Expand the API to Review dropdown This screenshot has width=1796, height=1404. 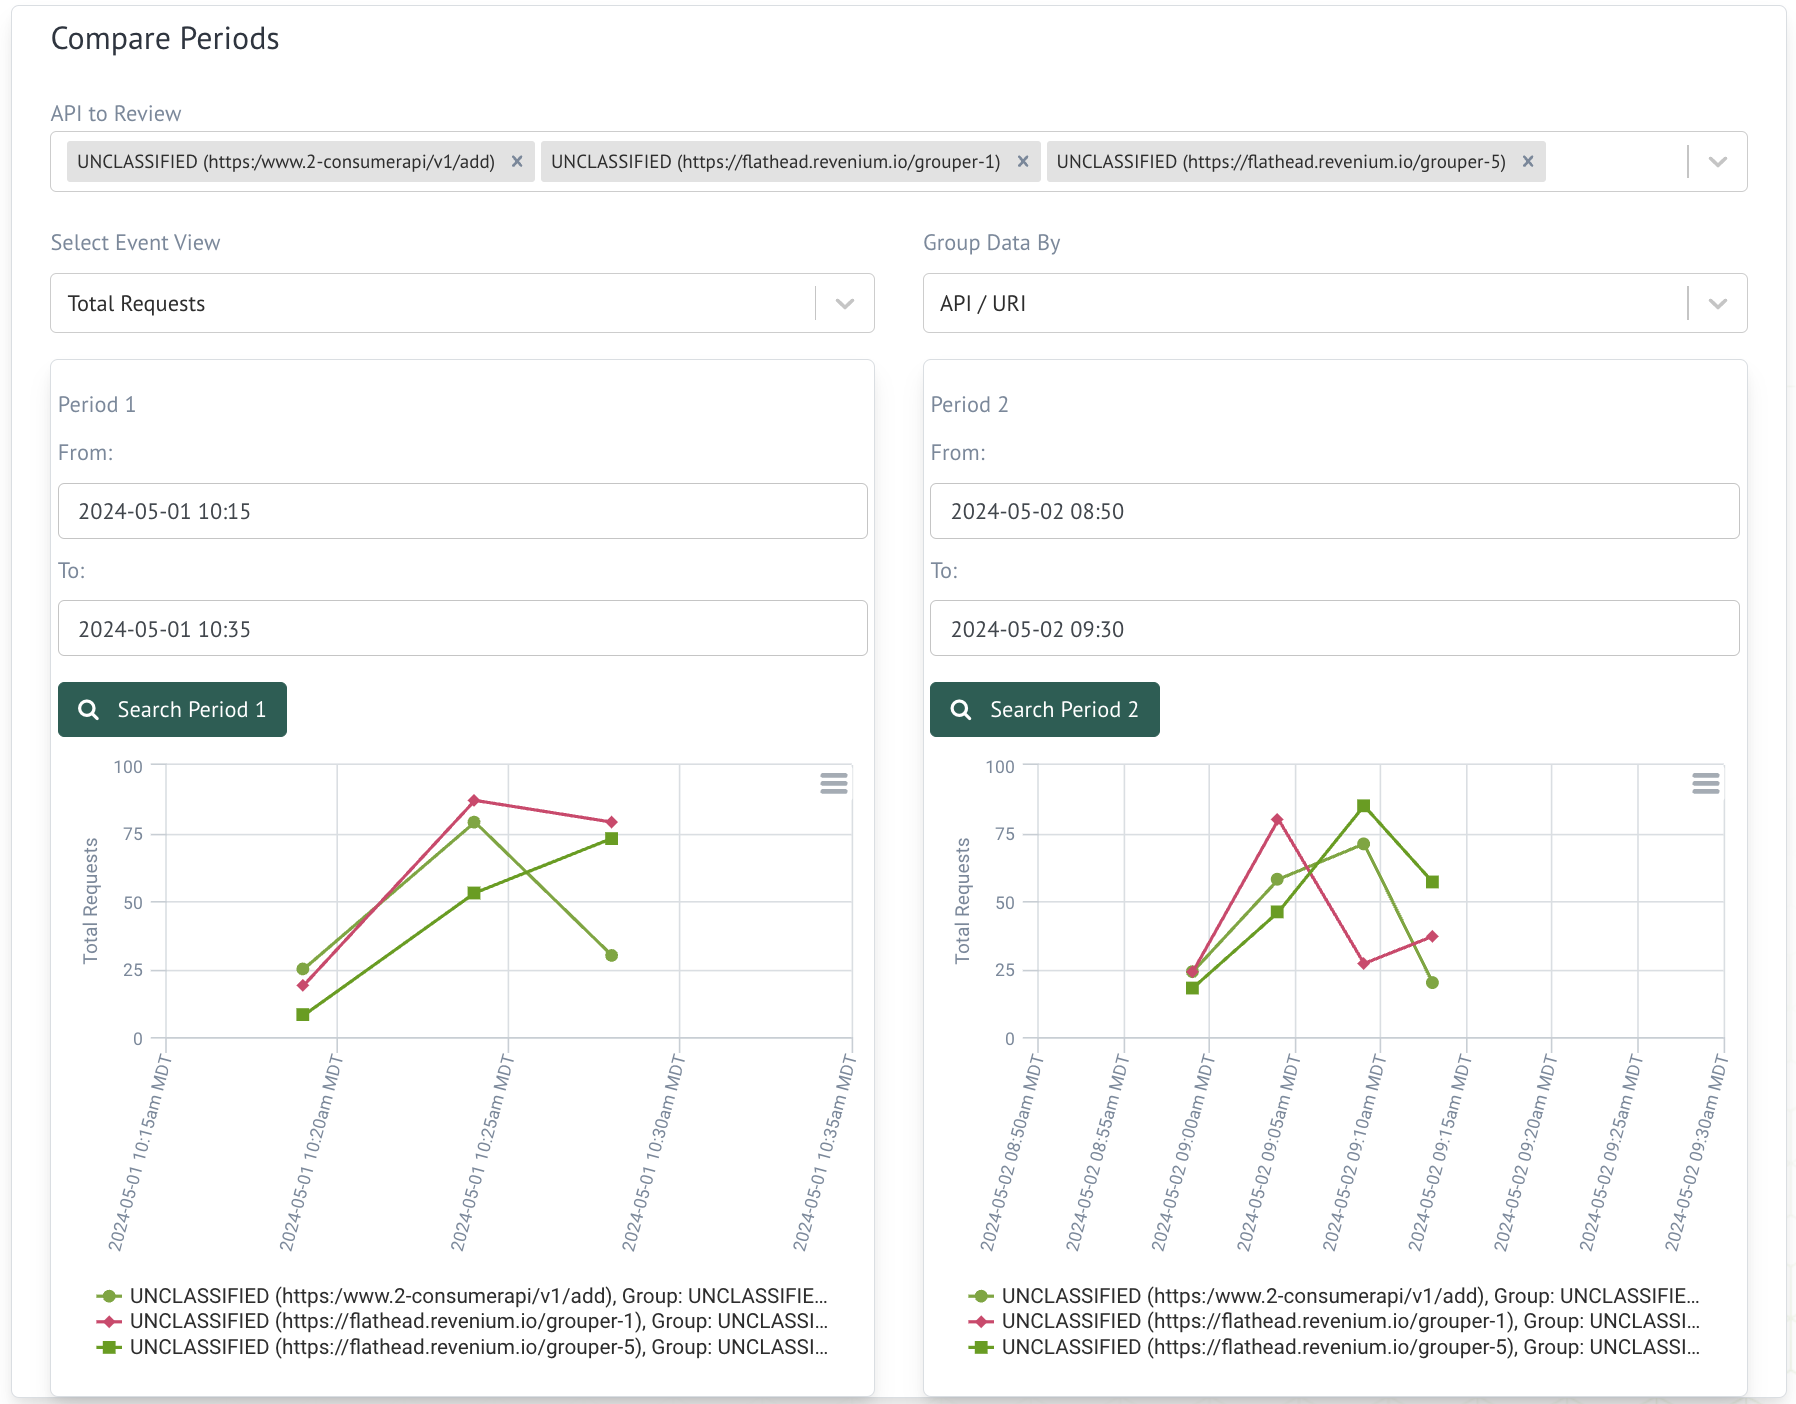(1717, 162)
